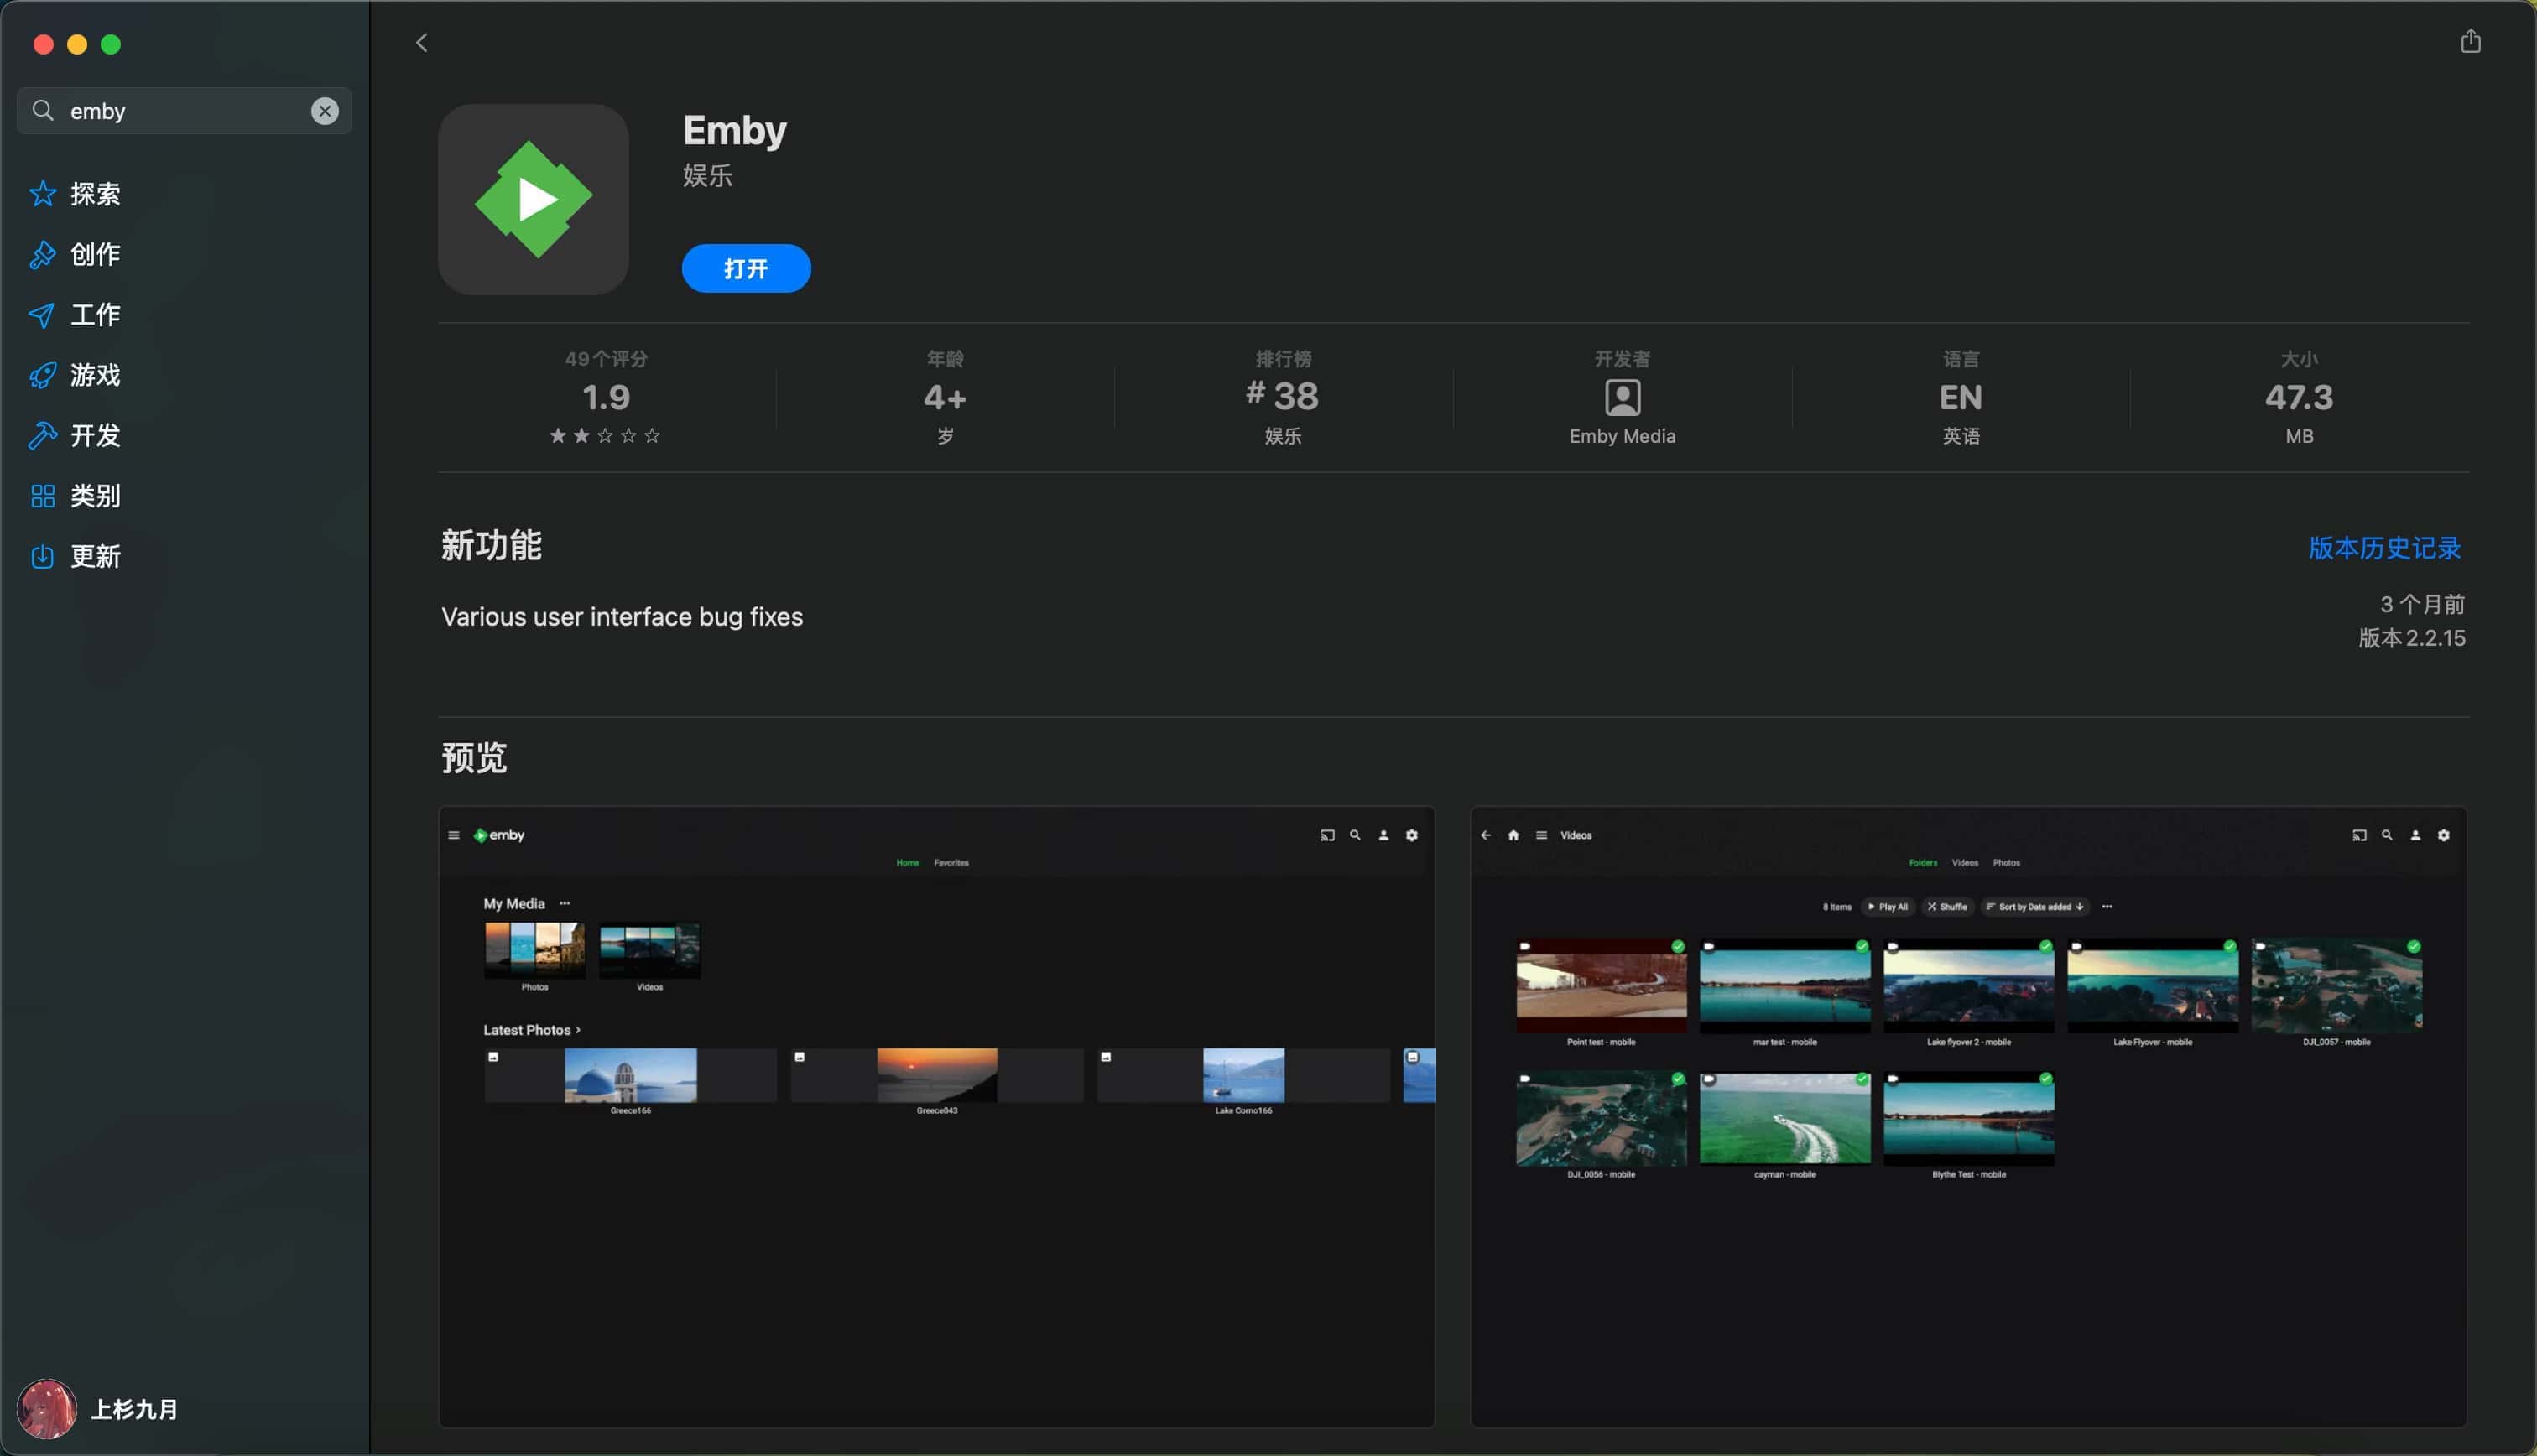Open the 探索 (Discover) sidebar section
Screen dimensions: 2537x1456
coord(94,194)
